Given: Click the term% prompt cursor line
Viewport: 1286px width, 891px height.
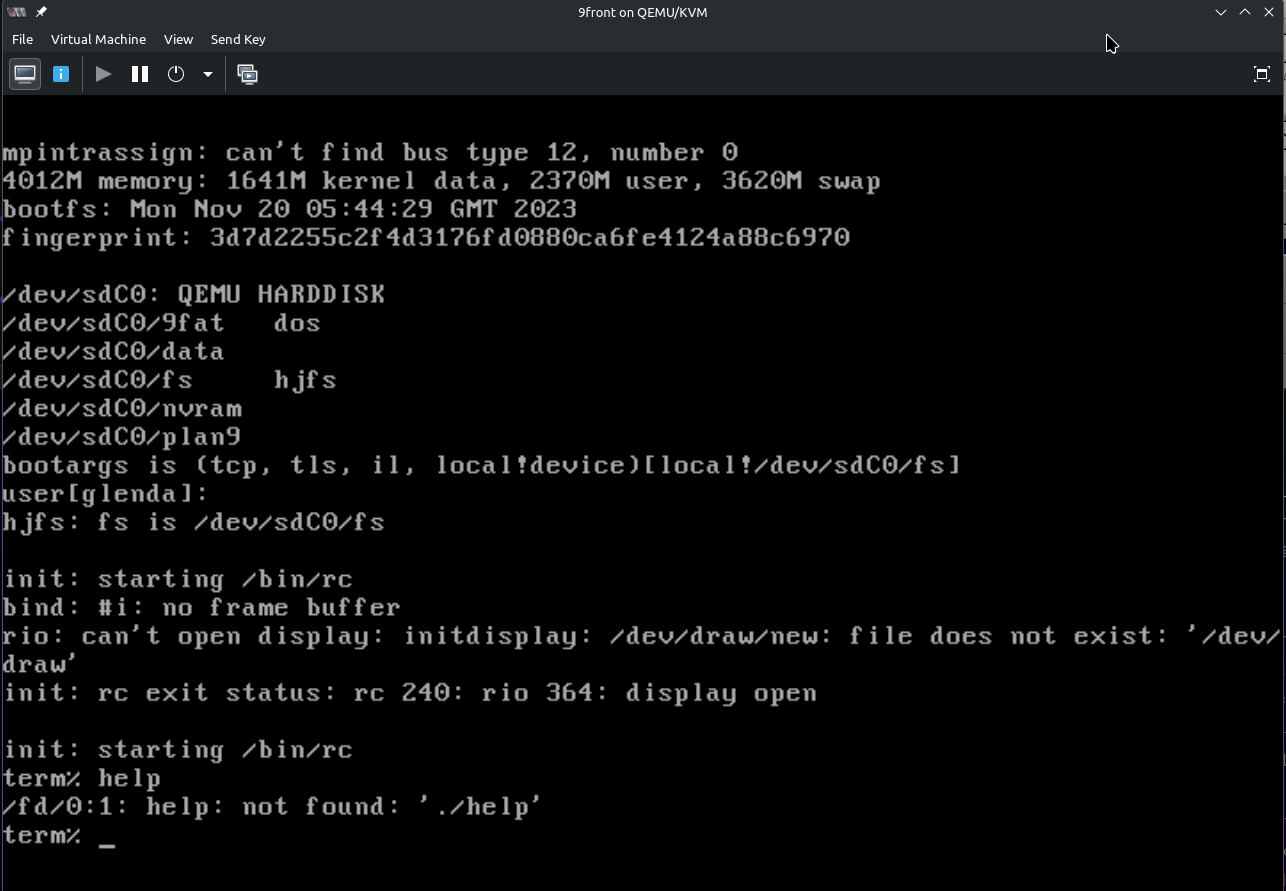Looking at the screenshot, I should pyautogui.click(x=60, y=835).
